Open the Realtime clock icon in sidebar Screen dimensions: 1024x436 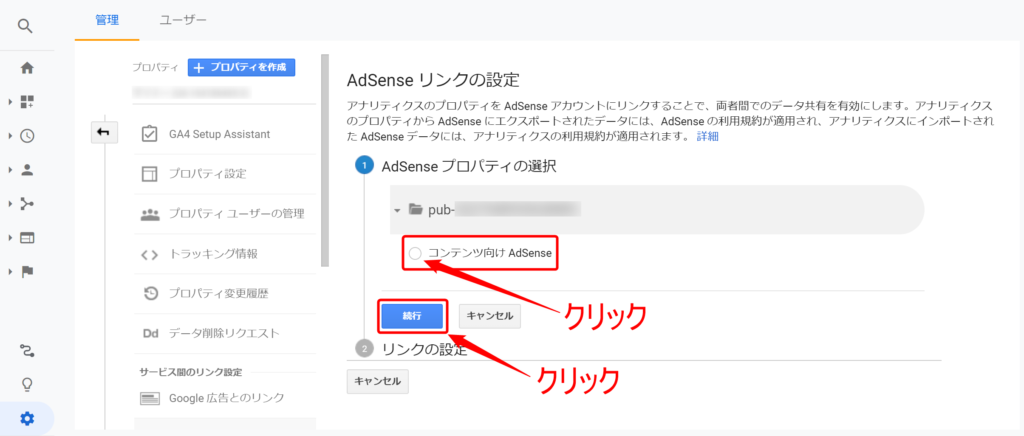coord(27,136)
